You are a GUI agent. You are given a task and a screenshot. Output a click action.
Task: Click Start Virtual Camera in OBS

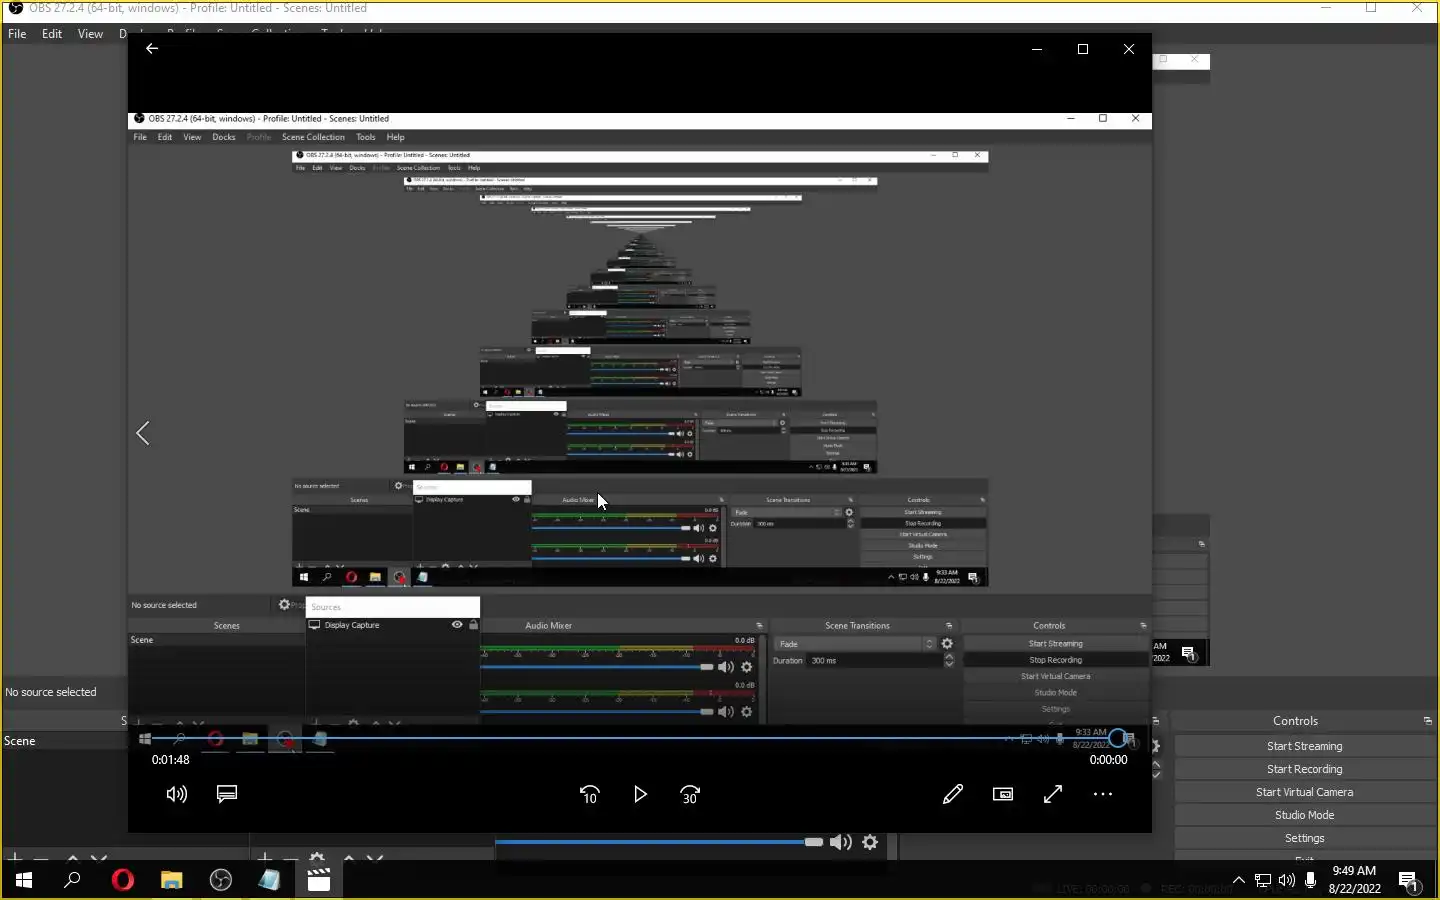pyautogui.click(x=1304, y=792)
